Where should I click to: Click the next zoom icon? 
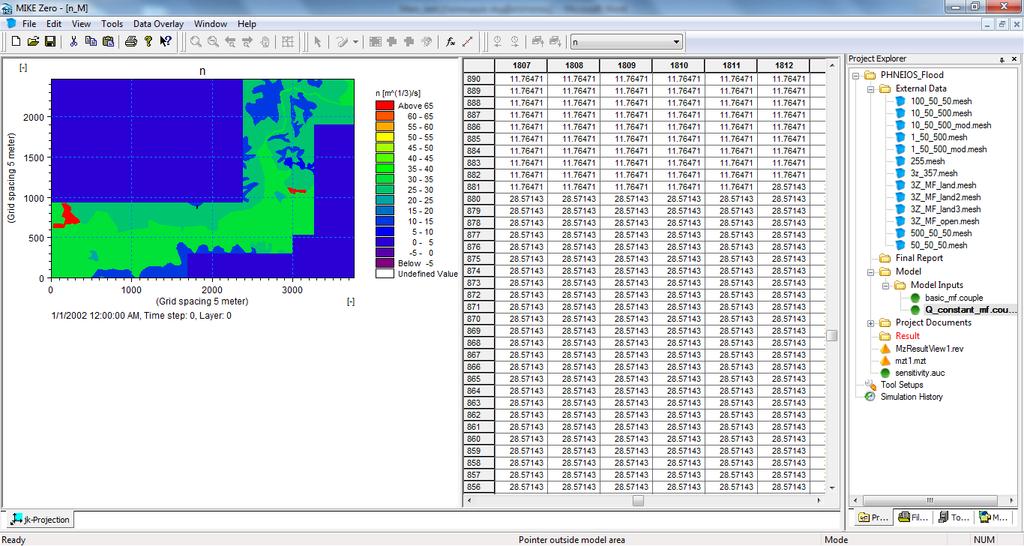(248, 41)
